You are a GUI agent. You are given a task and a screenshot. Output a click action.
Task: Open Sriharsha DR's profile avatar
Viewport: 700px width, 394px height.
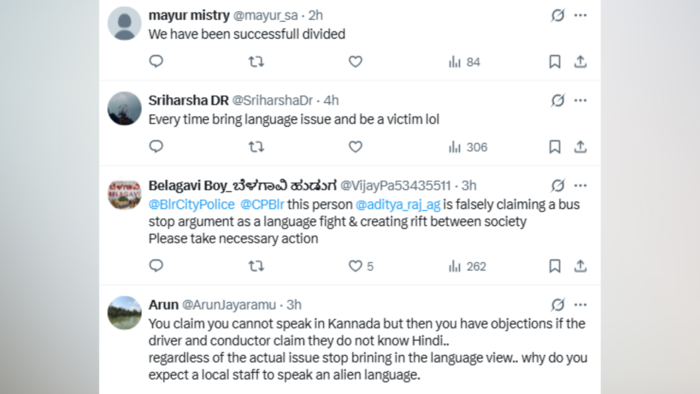125,108
